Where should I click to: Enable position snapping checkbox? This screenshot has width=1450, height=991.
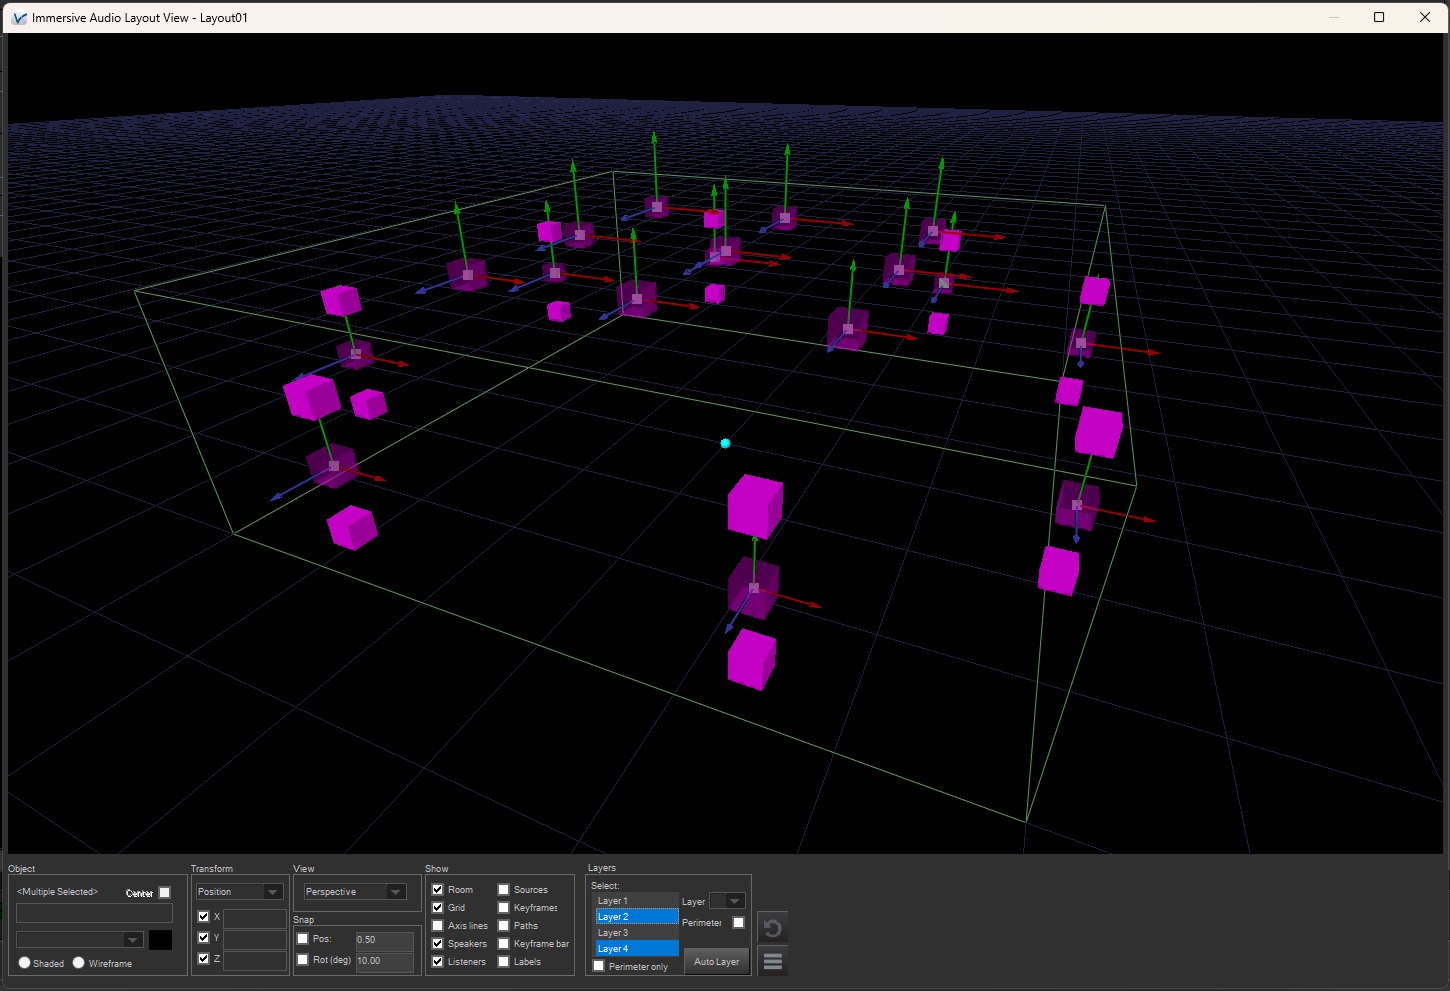303,939
